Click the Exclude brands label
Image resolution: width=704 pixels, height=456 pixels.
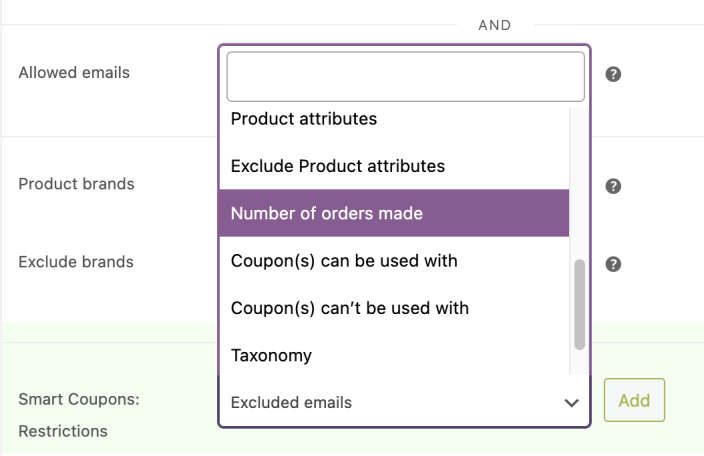[x=76, y=262]
